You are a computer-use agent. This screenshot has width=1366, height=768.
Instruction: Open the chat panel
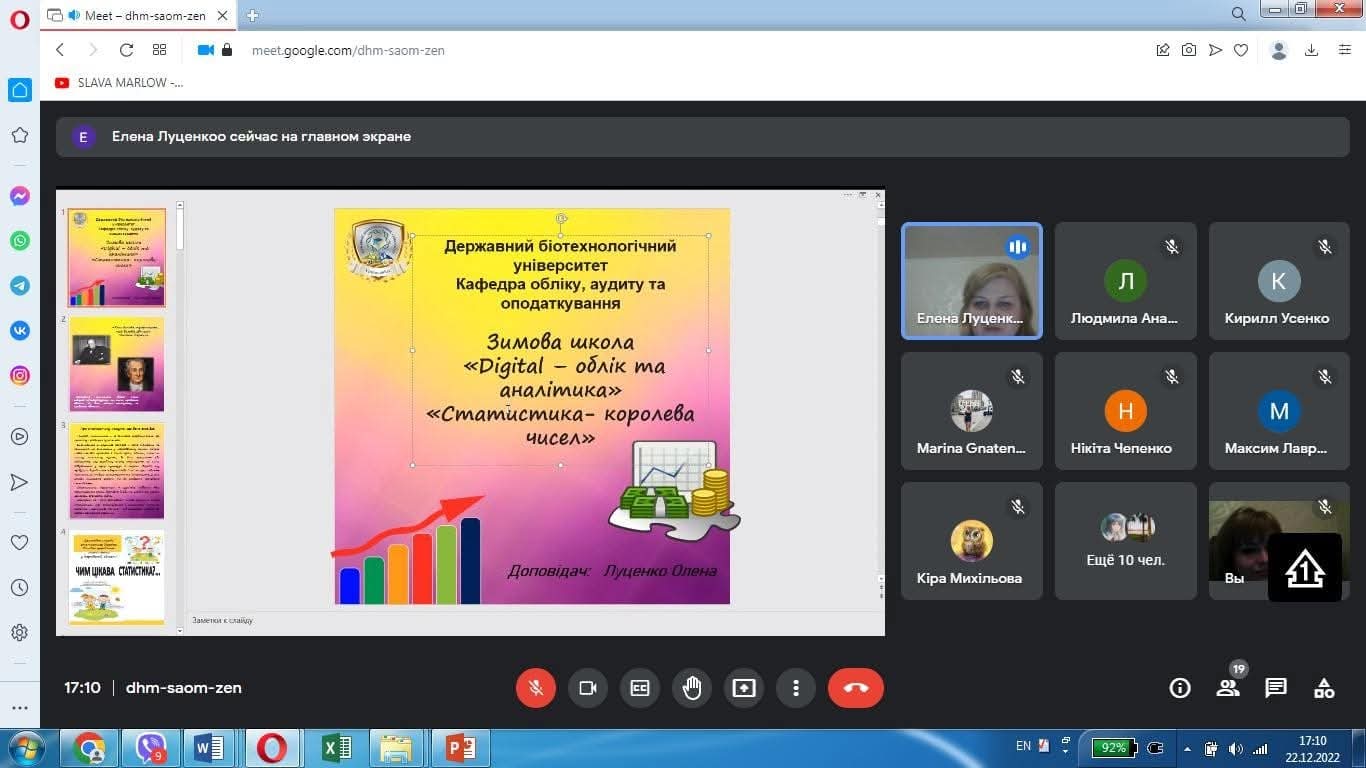1276,688
